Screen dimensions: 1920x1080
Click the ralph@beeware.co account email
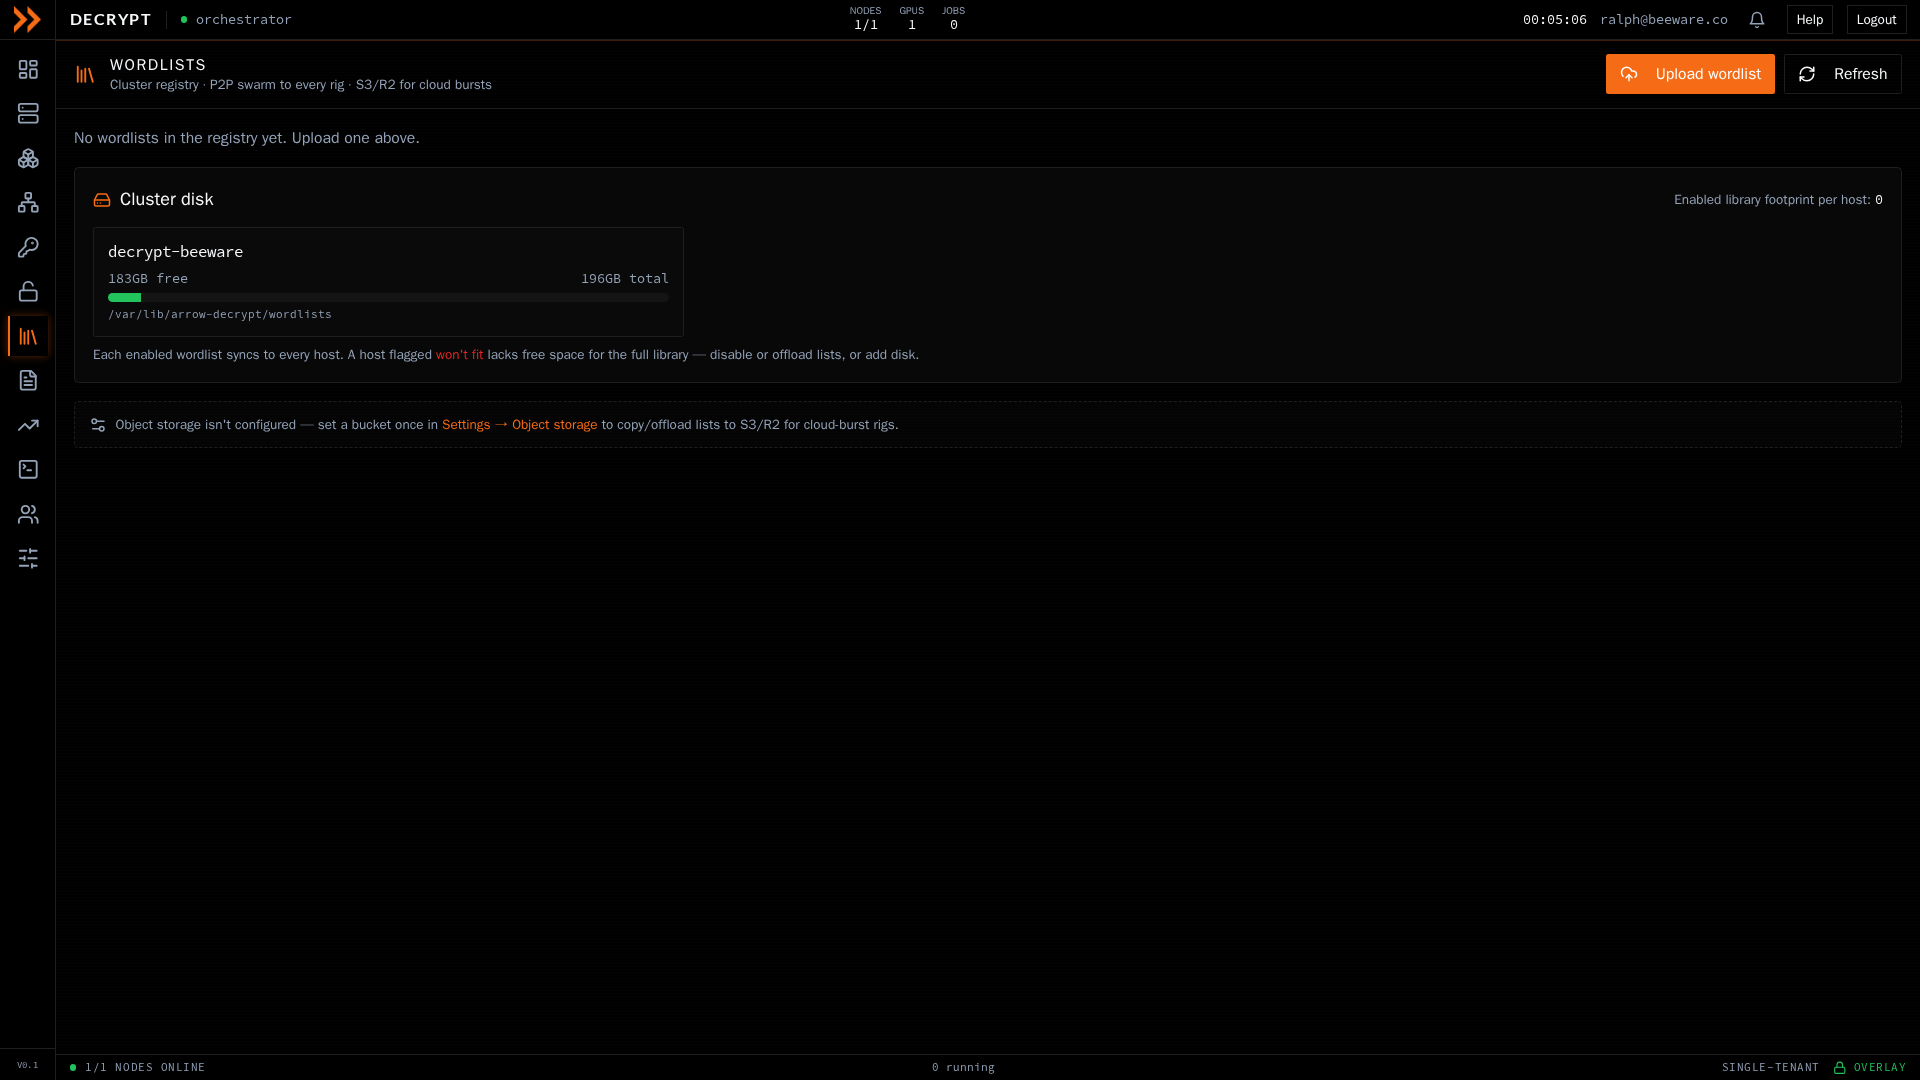click(x=1663, y=19)
